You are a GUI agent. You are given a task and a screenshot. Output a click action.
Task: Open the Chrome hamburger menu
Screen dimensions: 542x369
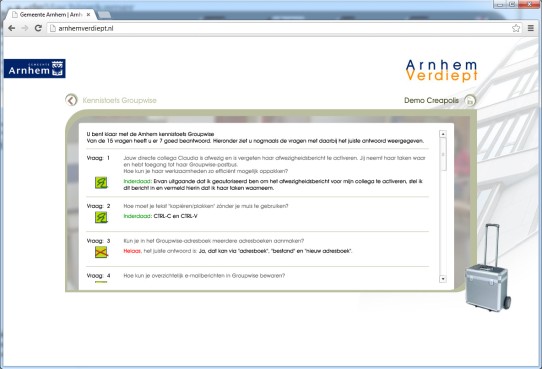pos(531,28)
